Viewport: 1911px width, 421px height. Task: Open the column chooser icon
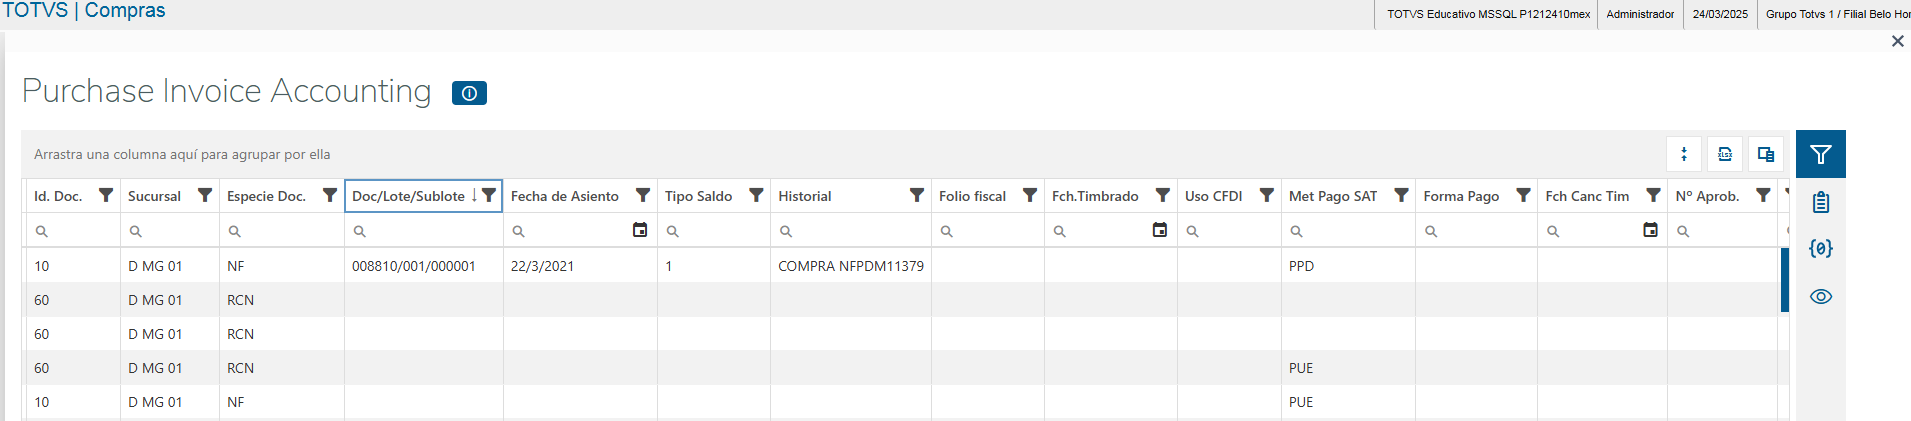(x=1766, y=154)
